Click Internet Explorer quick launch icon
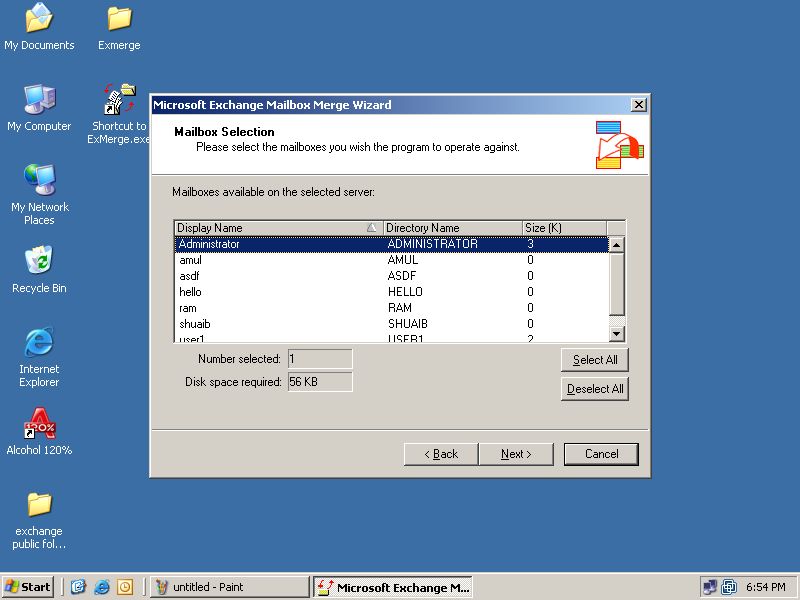 [x=102, y=587]
